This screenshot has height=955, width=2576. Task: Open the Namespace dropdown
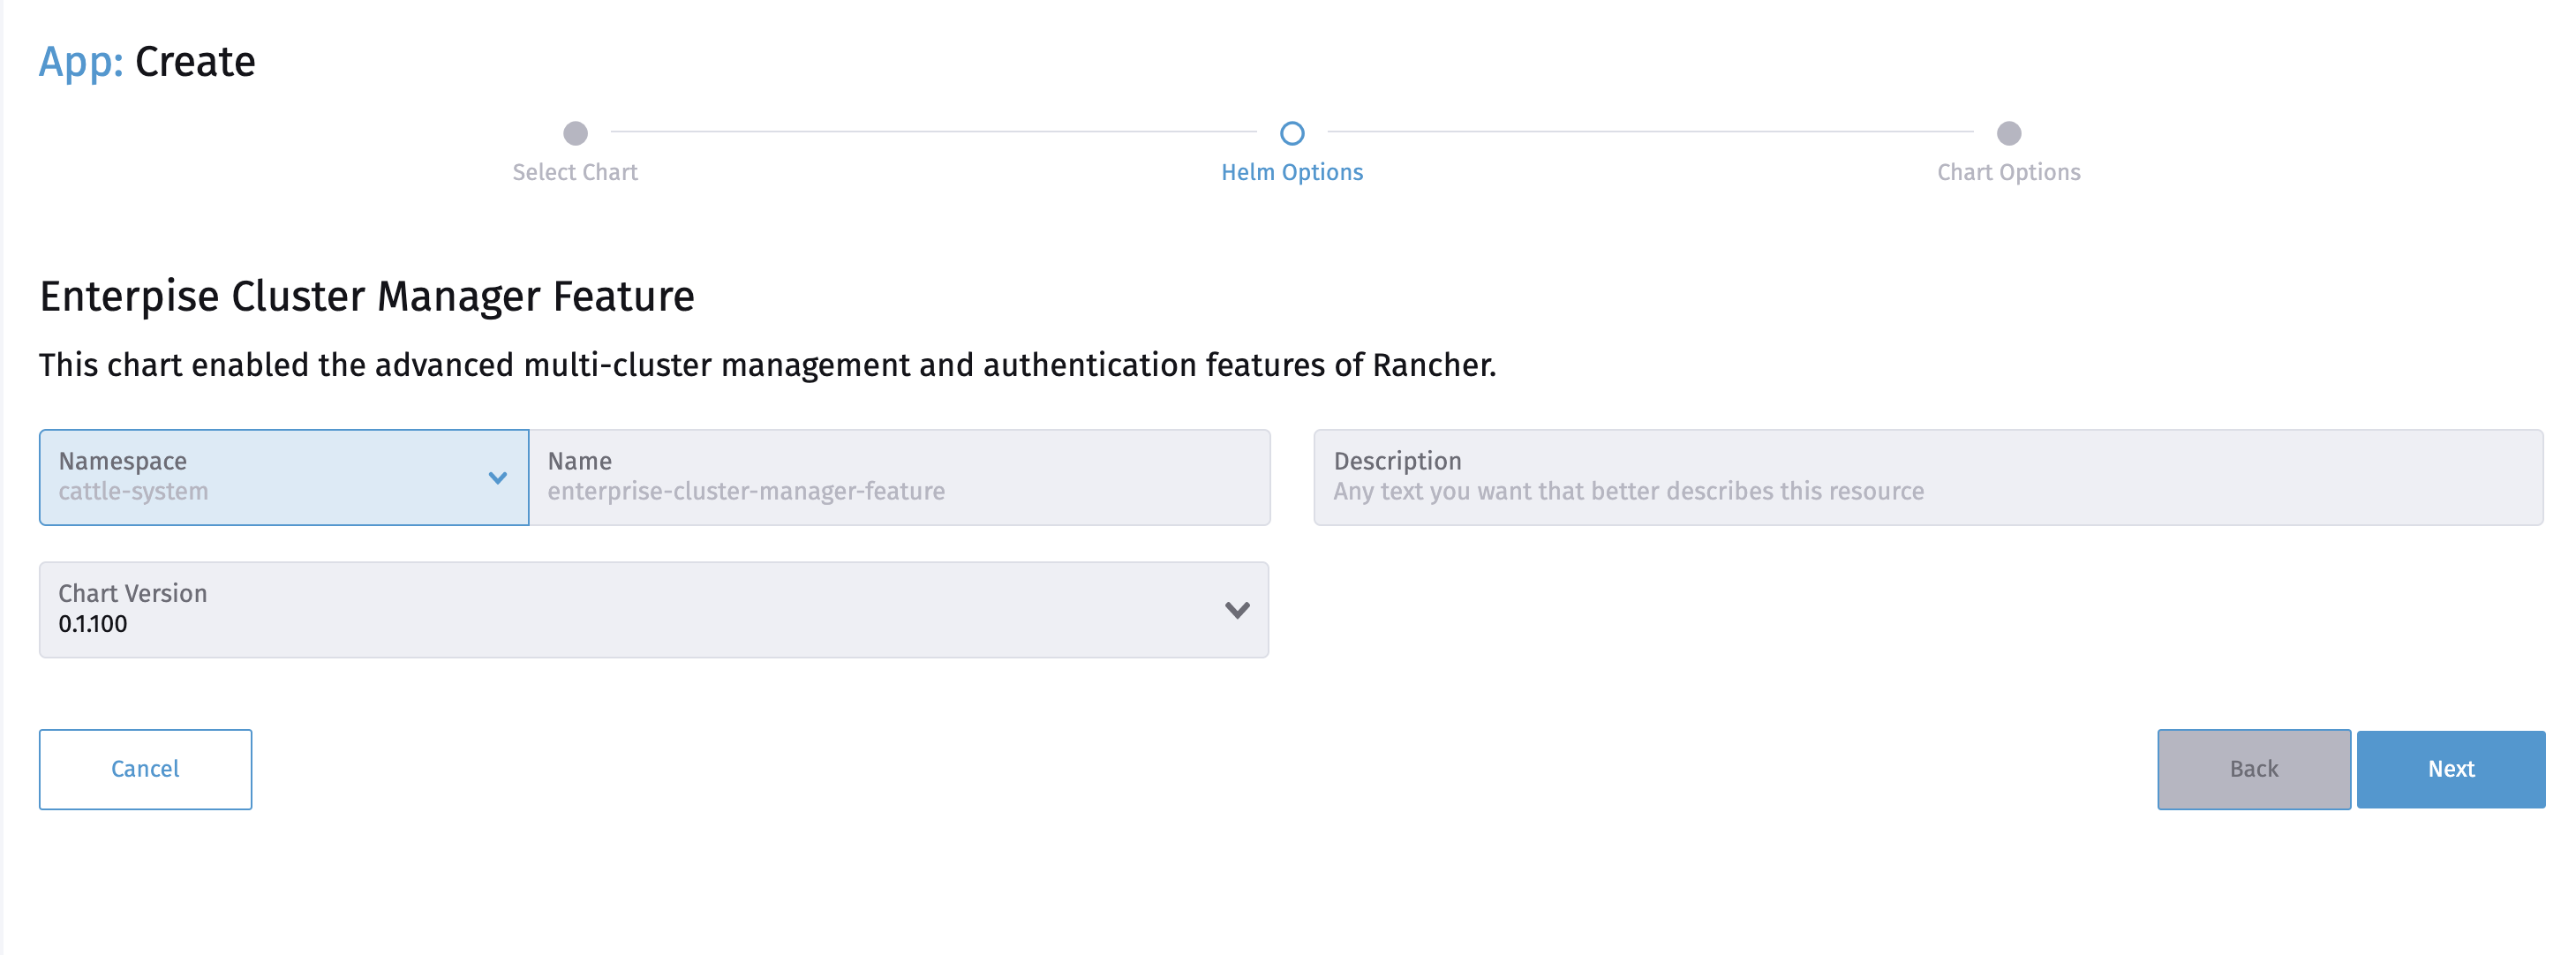point(284,477)
